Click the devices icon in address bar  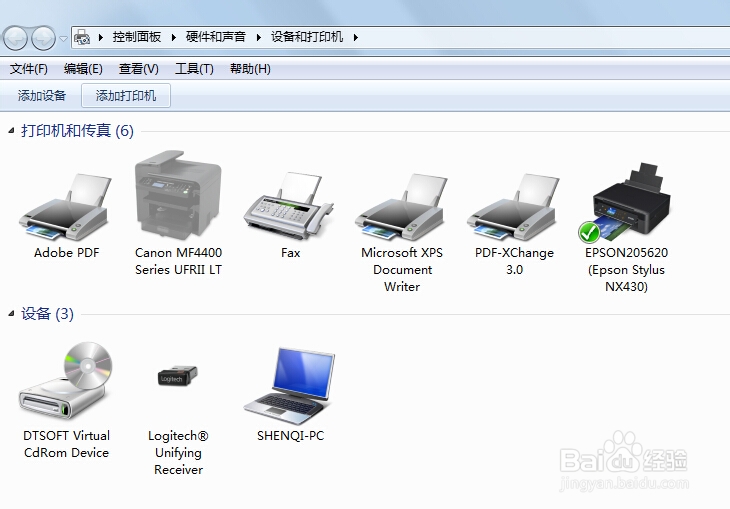pos(82,37)
